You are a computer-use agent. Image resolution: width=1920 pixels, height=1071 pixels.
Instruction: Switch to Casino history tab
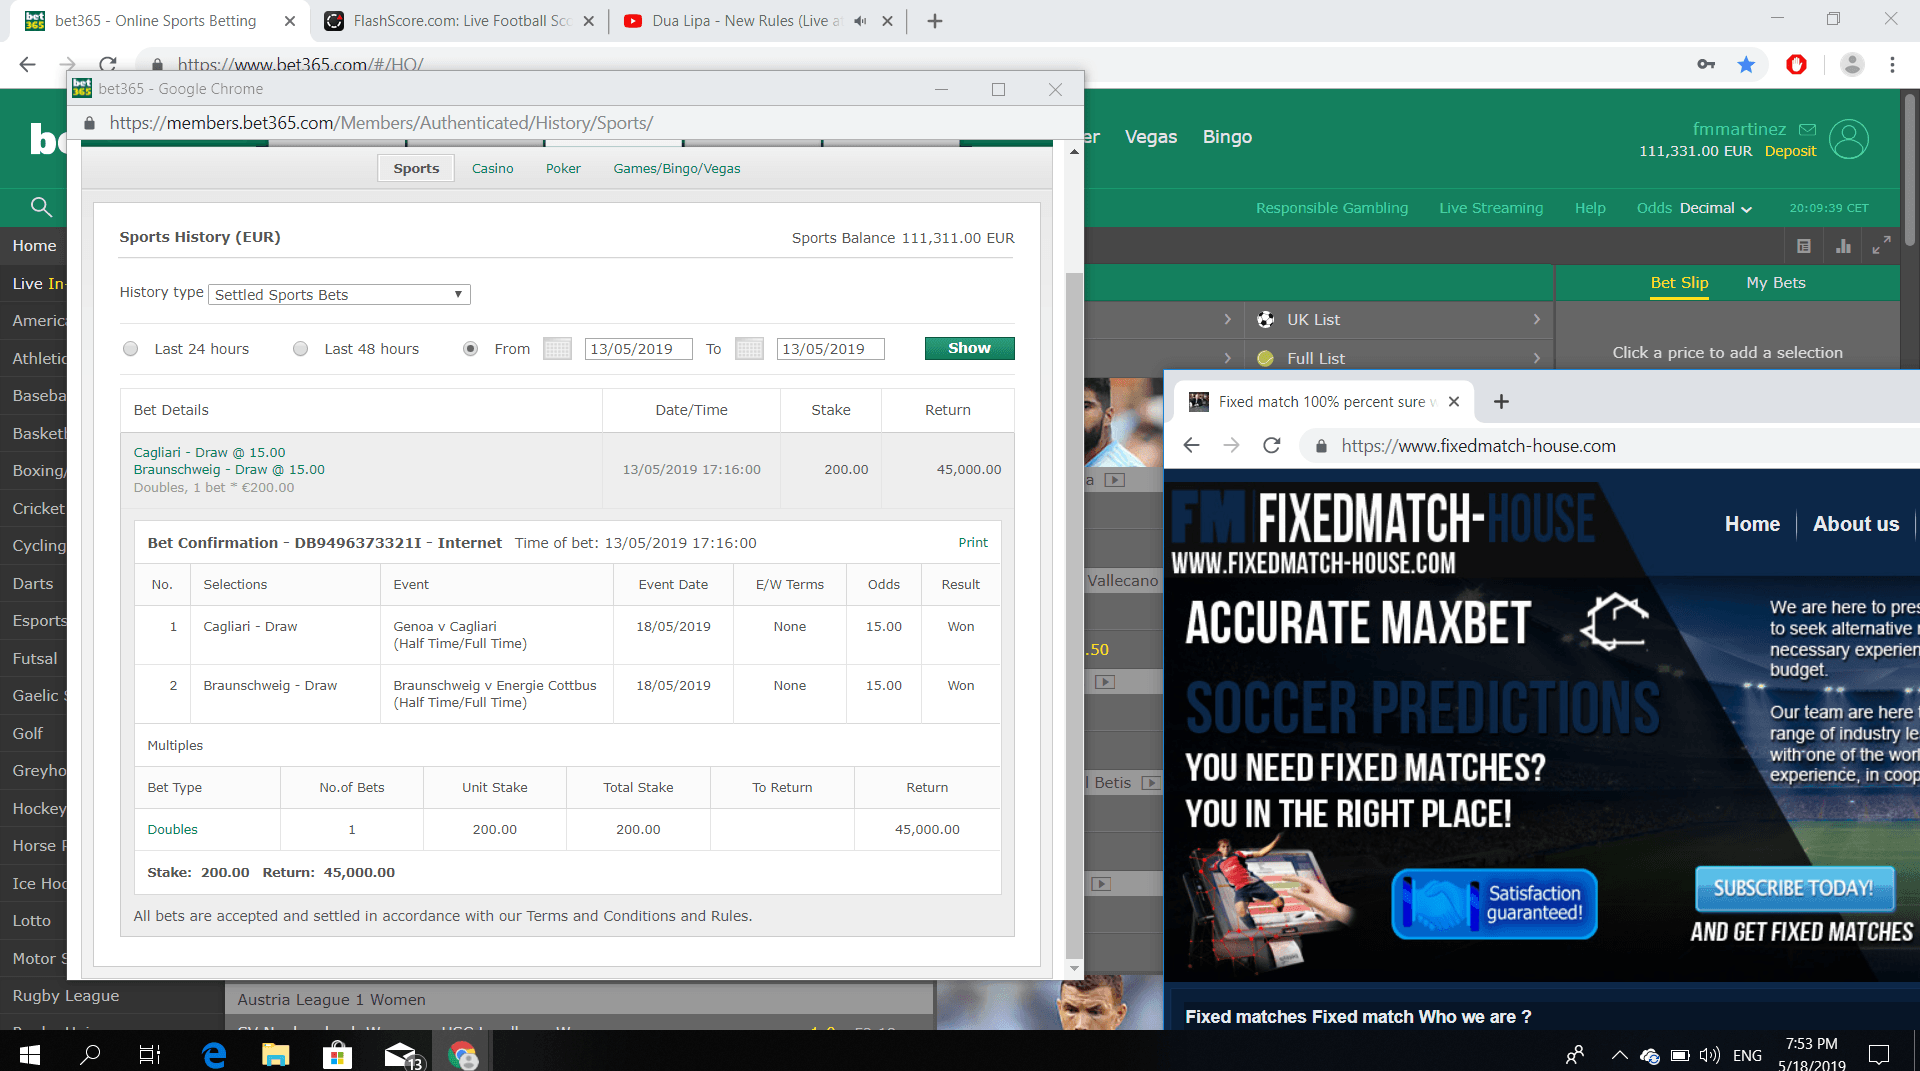tap(492, 168)
